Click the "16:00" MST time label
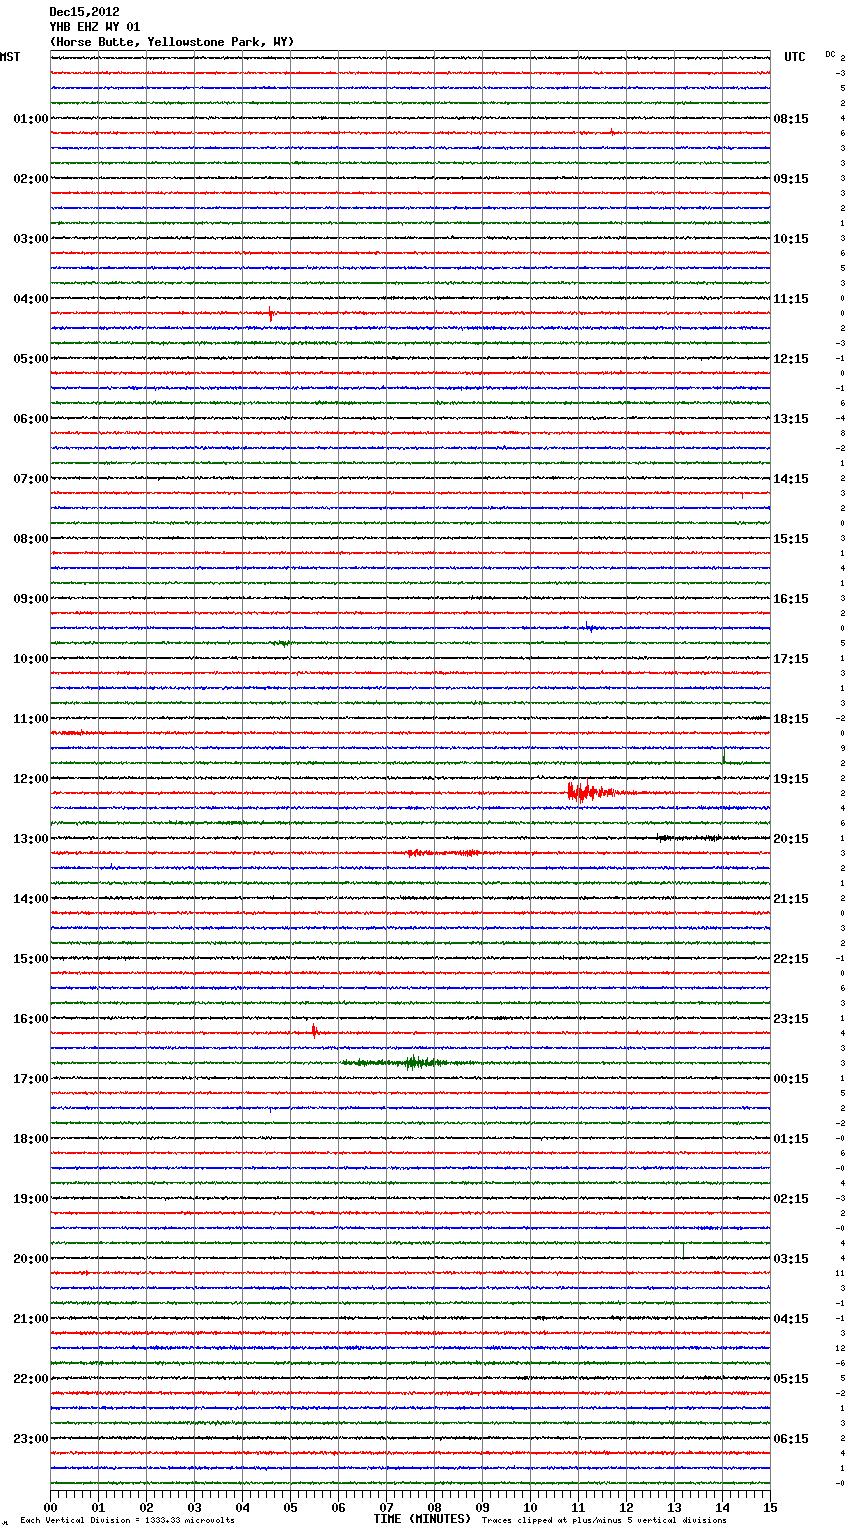The height and width of the screenshot is (1534, 850). click(x=31, y=1019)
